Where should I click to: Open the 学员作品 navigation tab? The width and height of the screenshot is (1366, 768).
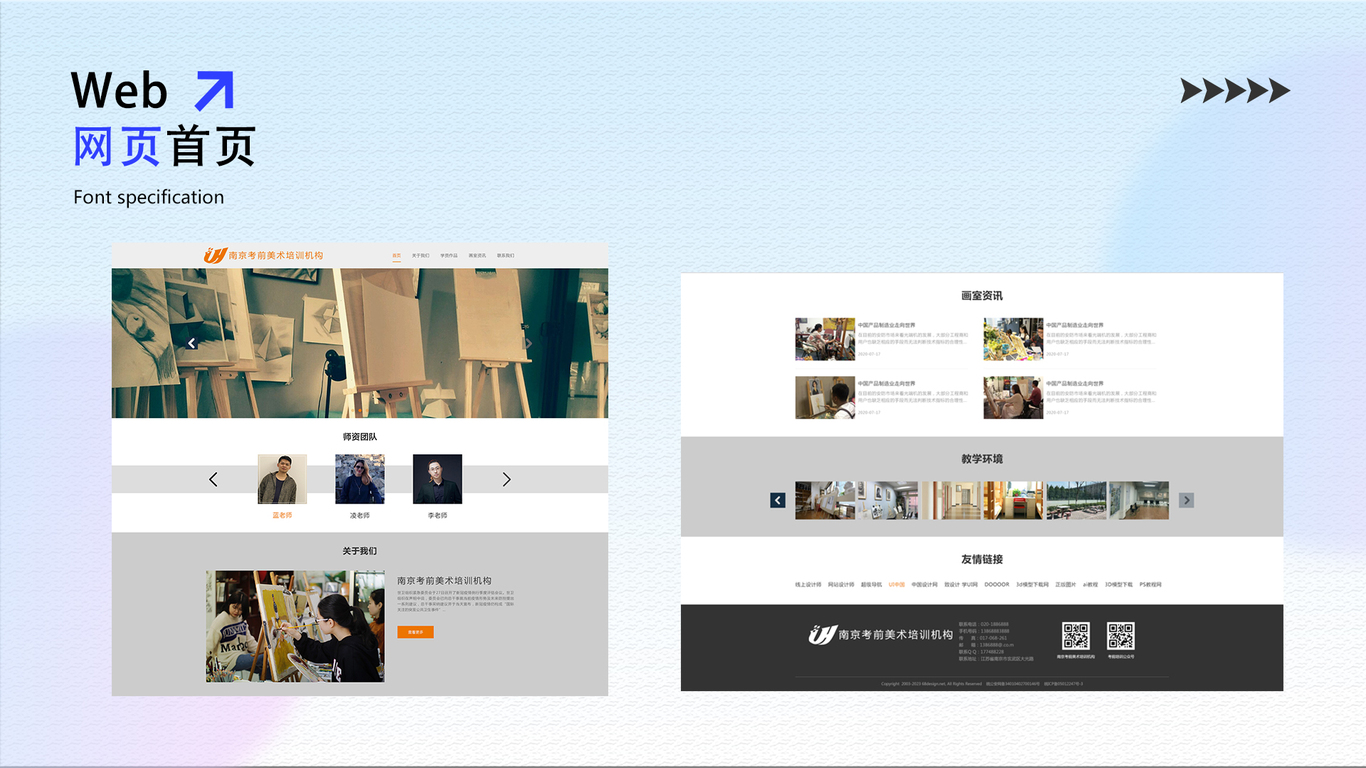[x=449, y=255]
